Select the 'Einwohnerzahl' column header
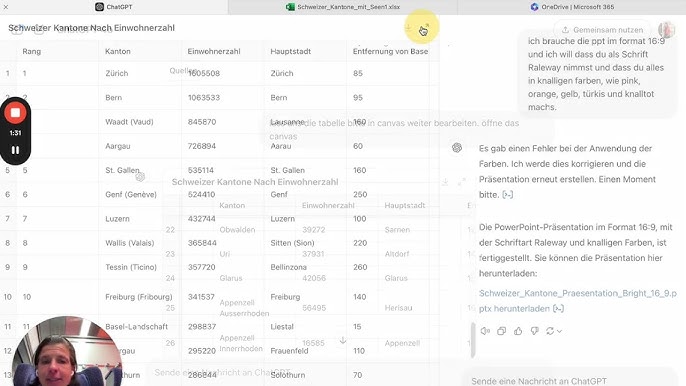686x386 pixels. [214, 51]
